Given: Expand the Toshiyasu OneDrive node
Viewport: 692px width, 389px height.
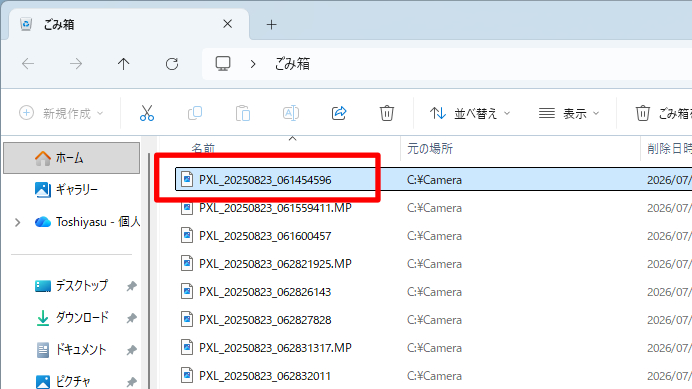Looking at the screenshot, I should coord(18,222).
